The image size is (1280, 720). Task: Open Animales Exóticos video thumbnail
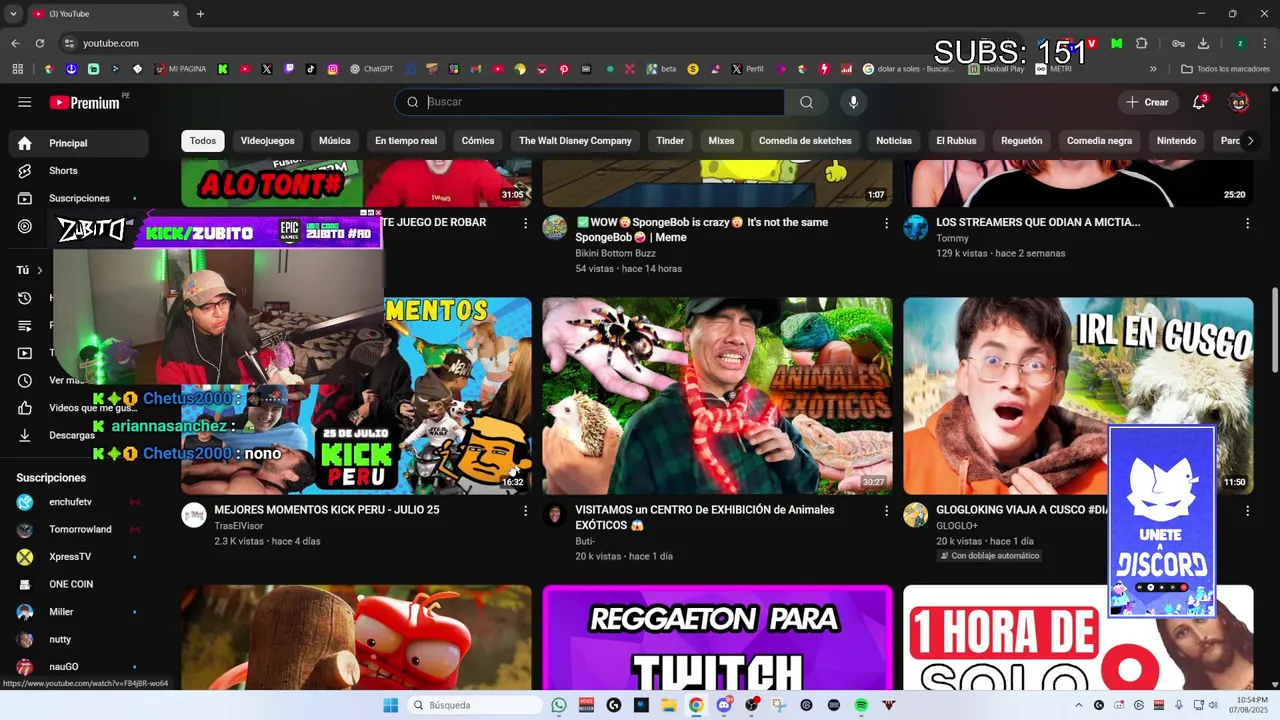(x=717, y=395)
